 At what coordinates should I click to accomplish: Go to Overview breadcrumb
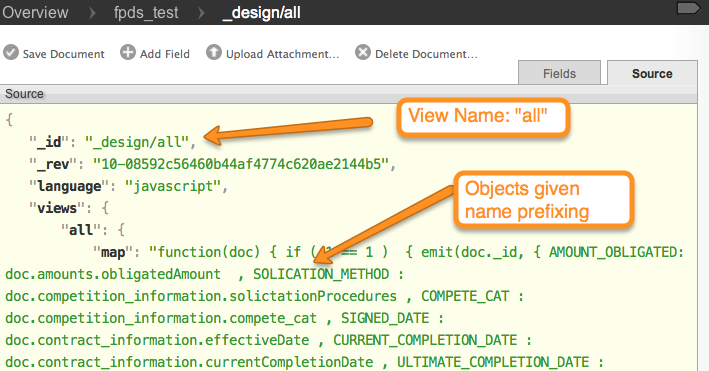(x=35, y=12)
